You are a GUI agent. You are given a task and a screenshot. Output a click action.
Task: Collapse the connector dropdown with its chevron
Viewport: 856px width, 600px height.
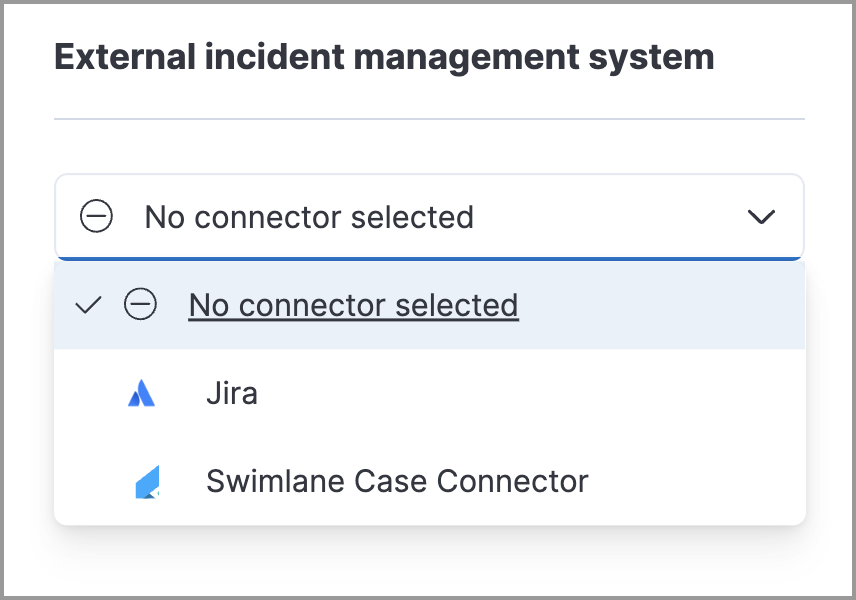[762, 216]
